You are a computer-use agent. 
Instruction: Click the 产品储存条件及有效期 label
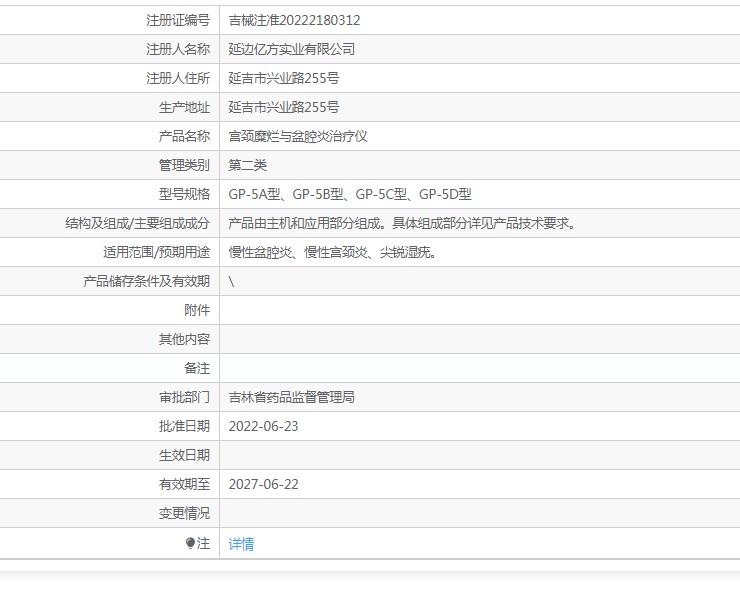(x=146, y=281)
